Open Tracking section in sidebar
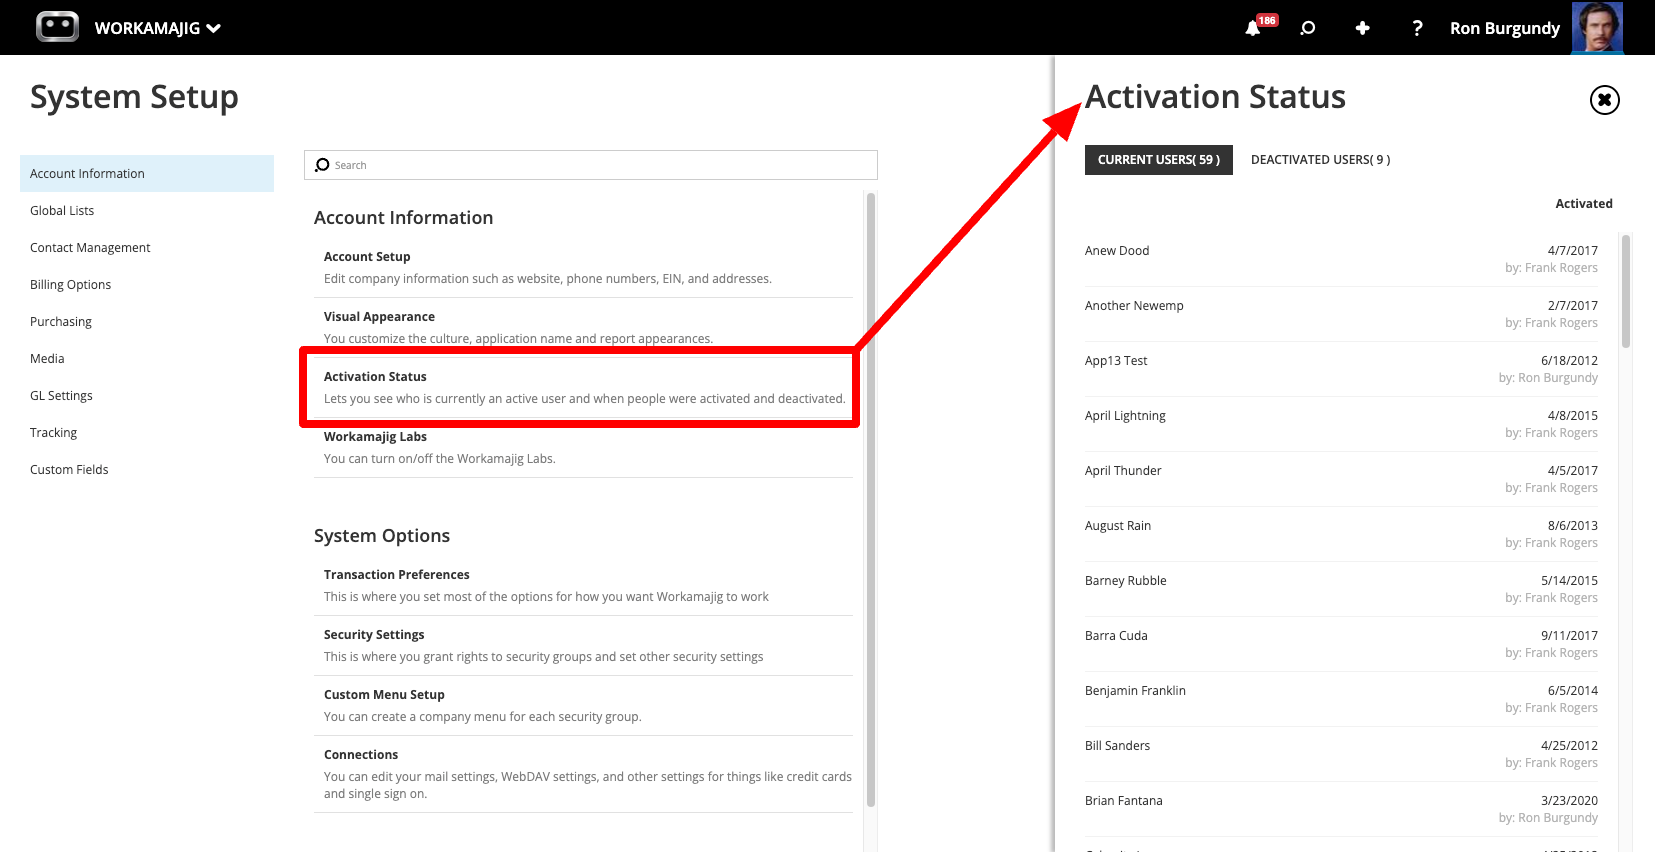 [147, 432]
